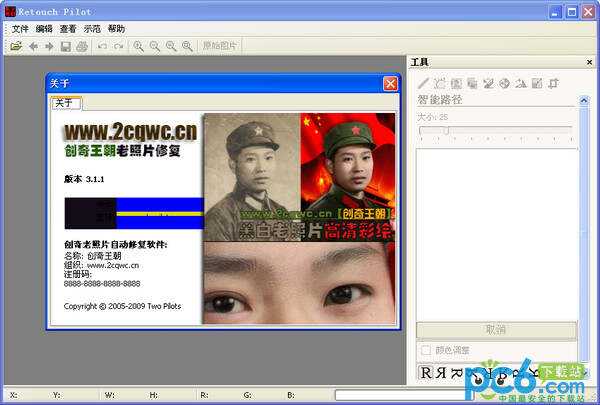Click the colorized soldier photo

tap(347, 177)
